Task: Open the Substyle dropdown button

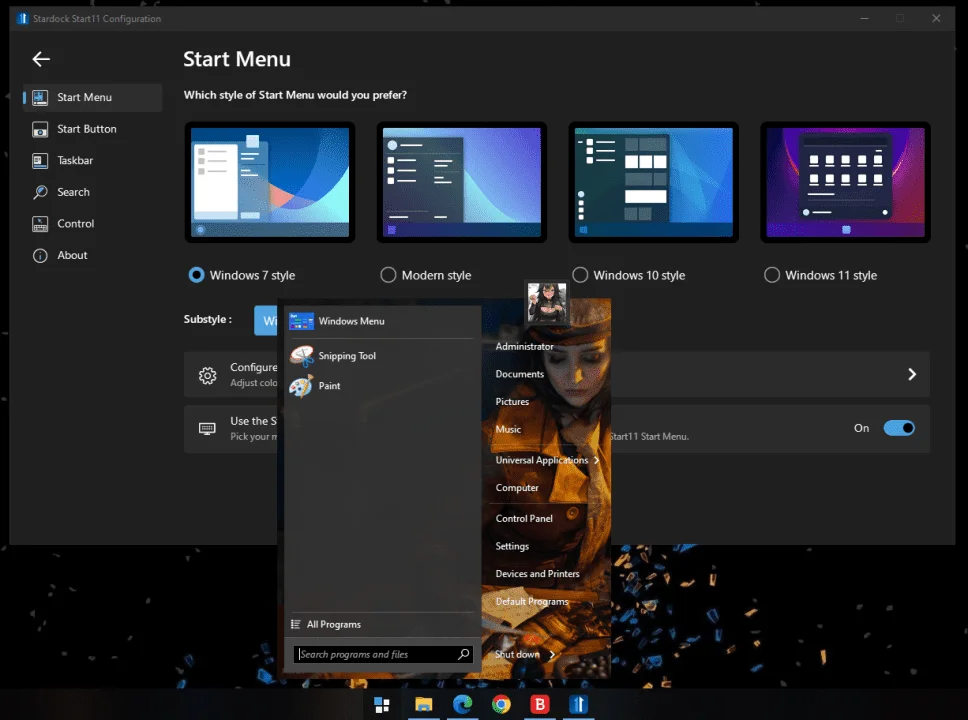Action: (x=266, y=320)
